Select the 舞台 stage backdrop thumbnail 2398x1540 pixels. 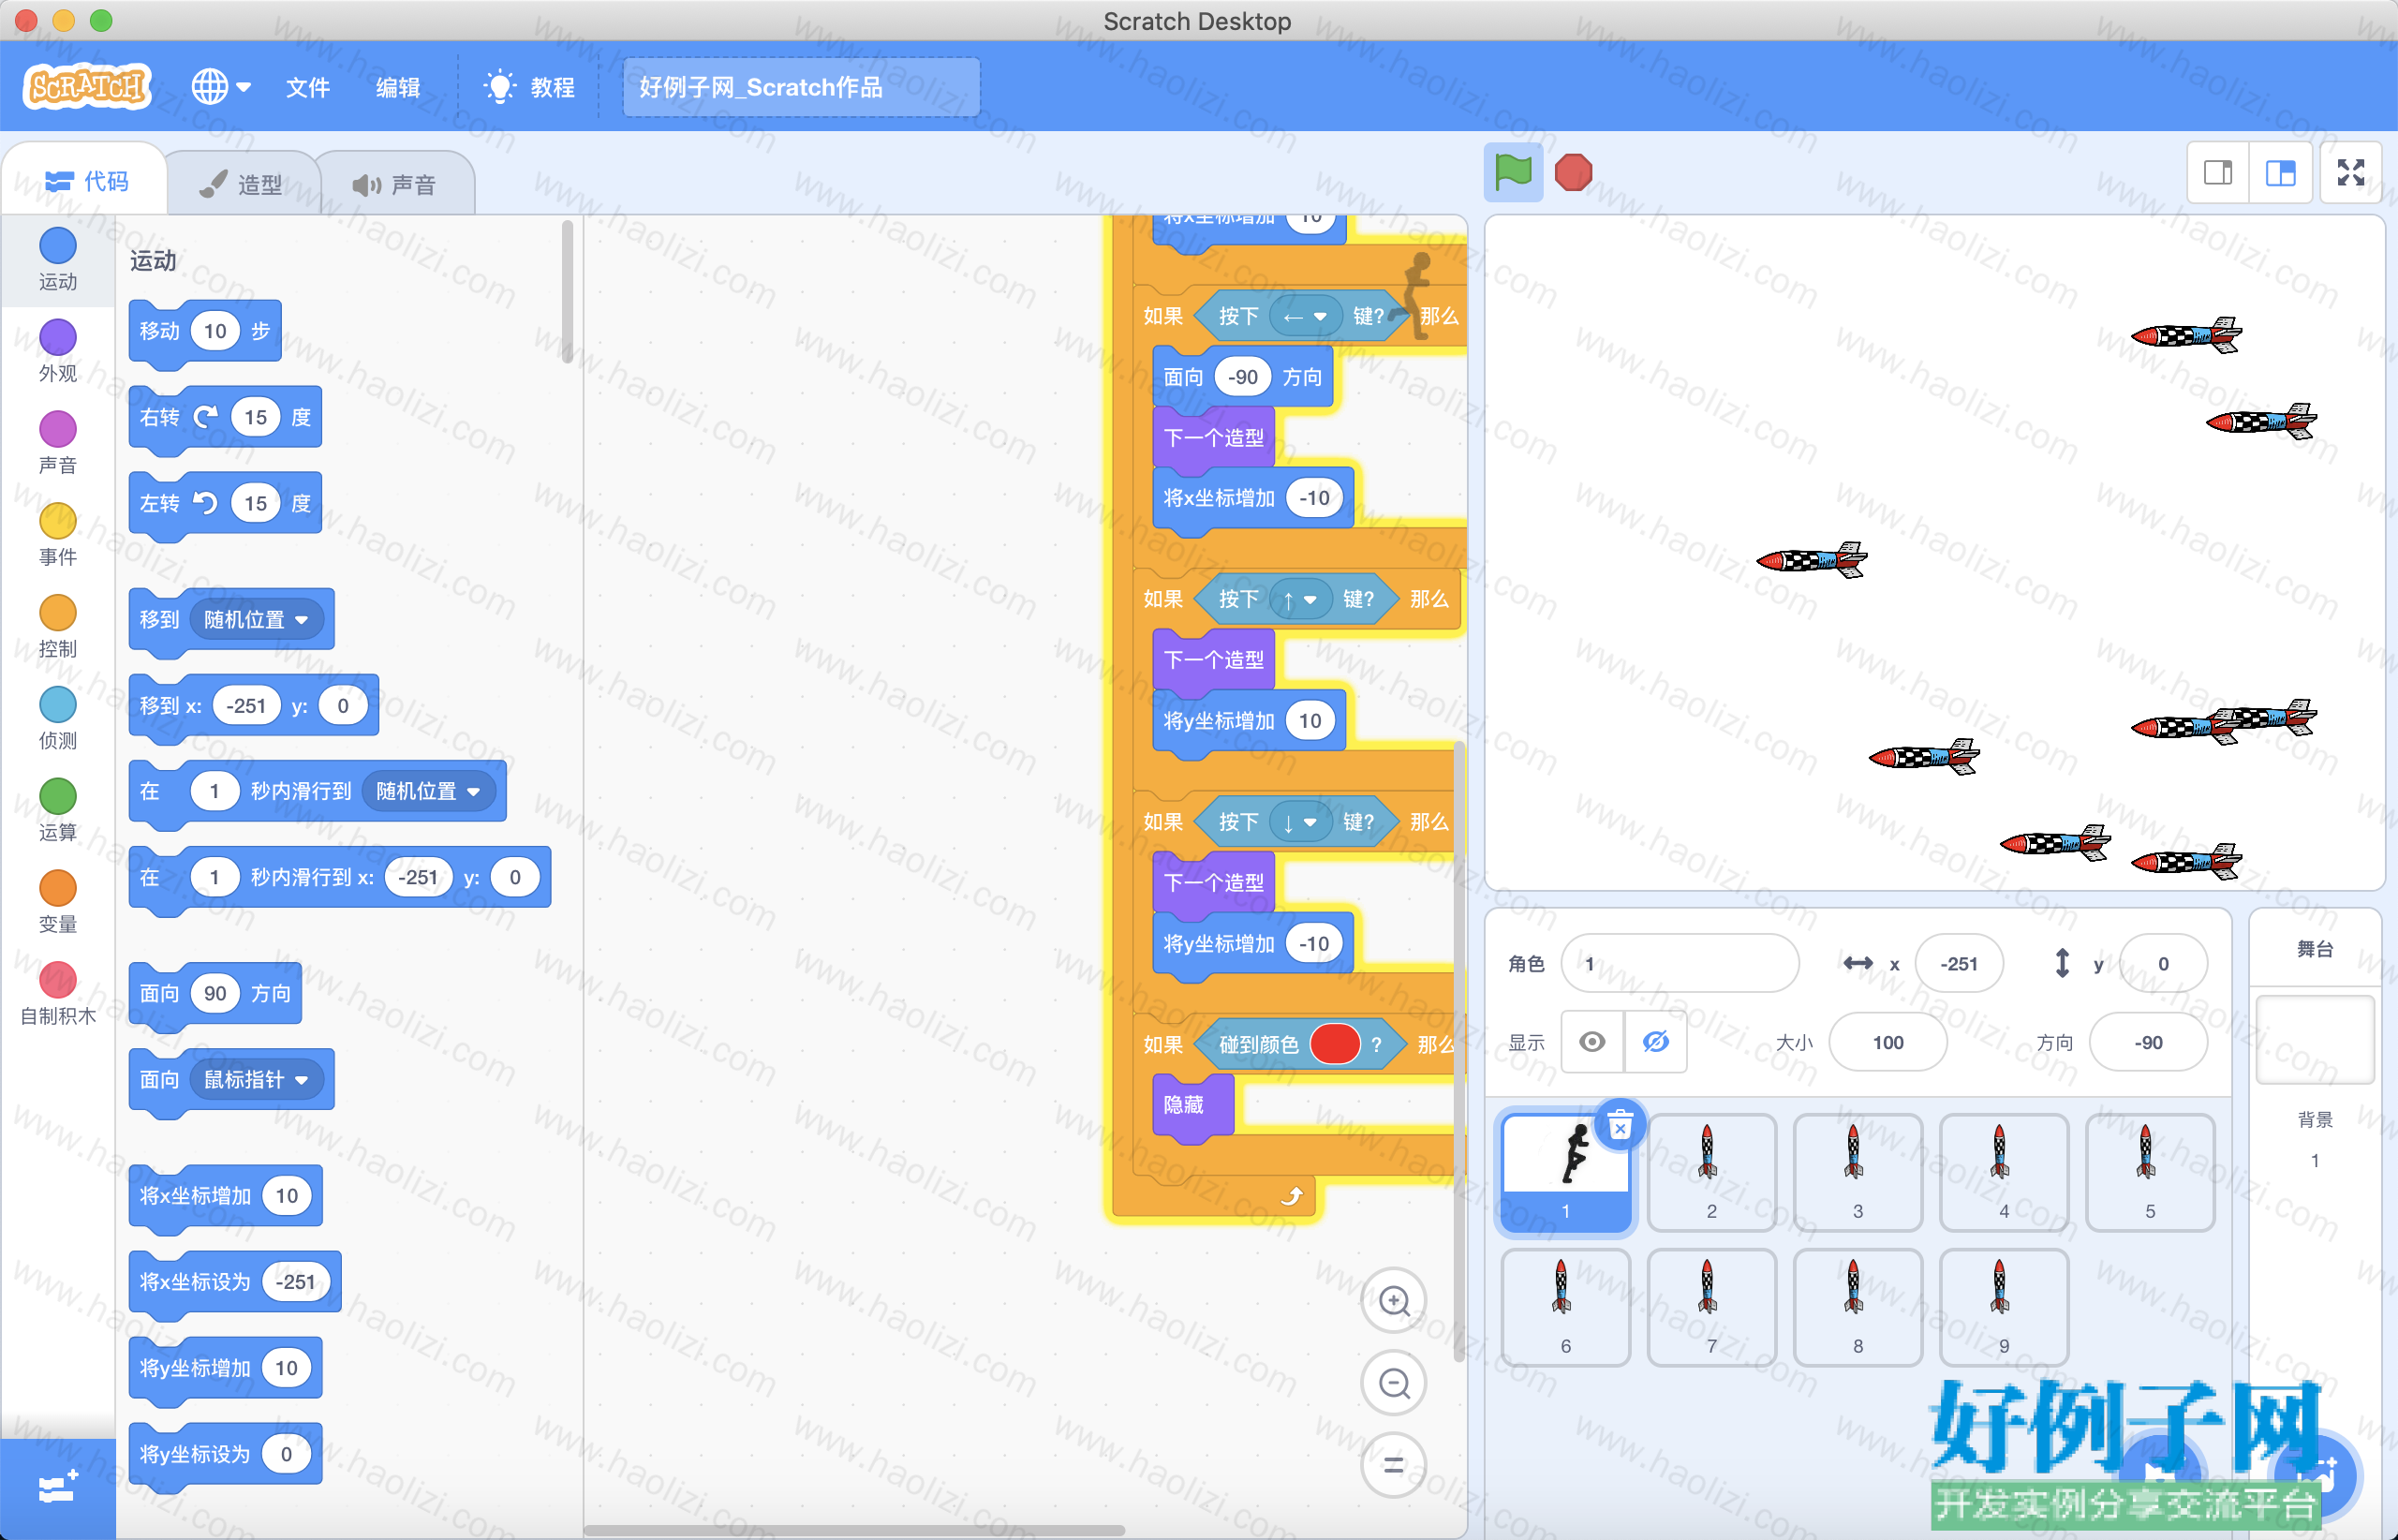click(x=2314, y=1039)
